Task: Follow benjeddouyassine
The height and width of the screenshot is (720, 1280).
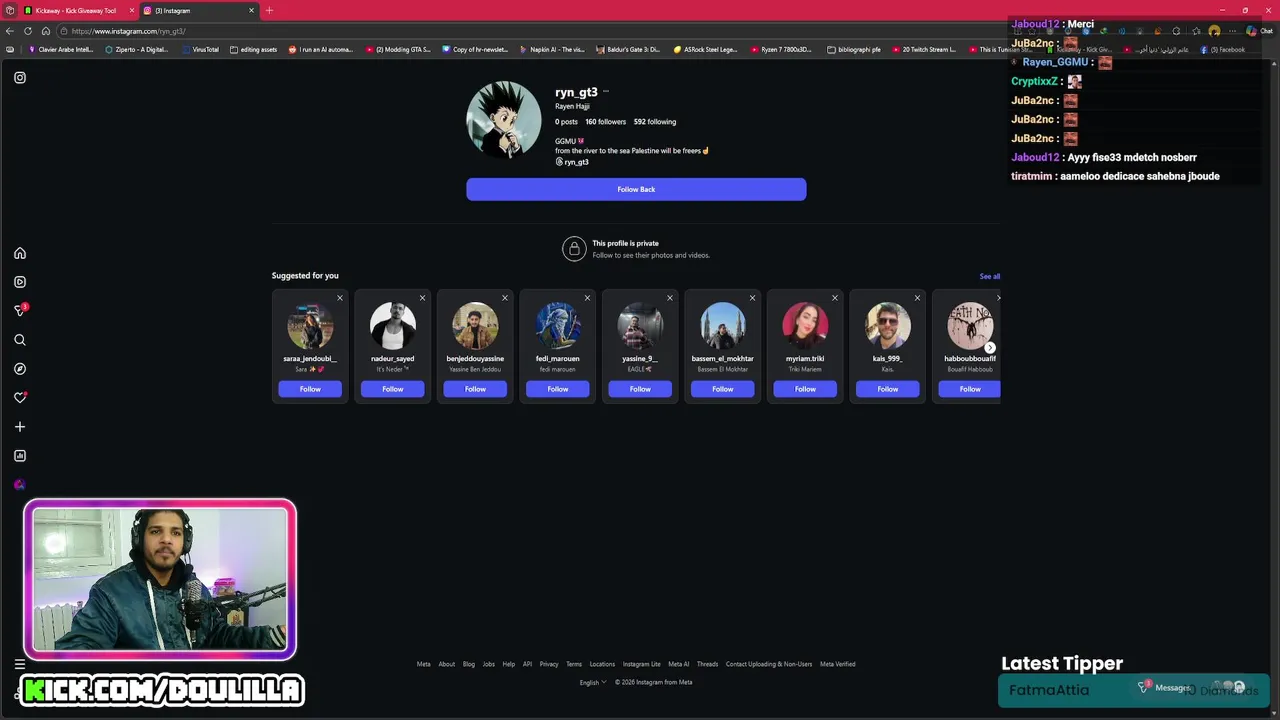Action: tap(475, 389)
